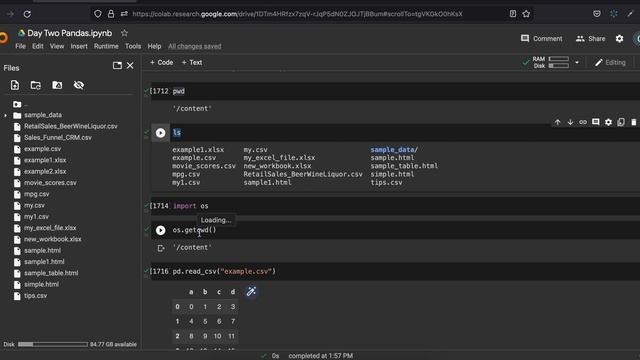Mirror cell in tab icon
Viewport: 640px width, 360px height.
(621, 122)
